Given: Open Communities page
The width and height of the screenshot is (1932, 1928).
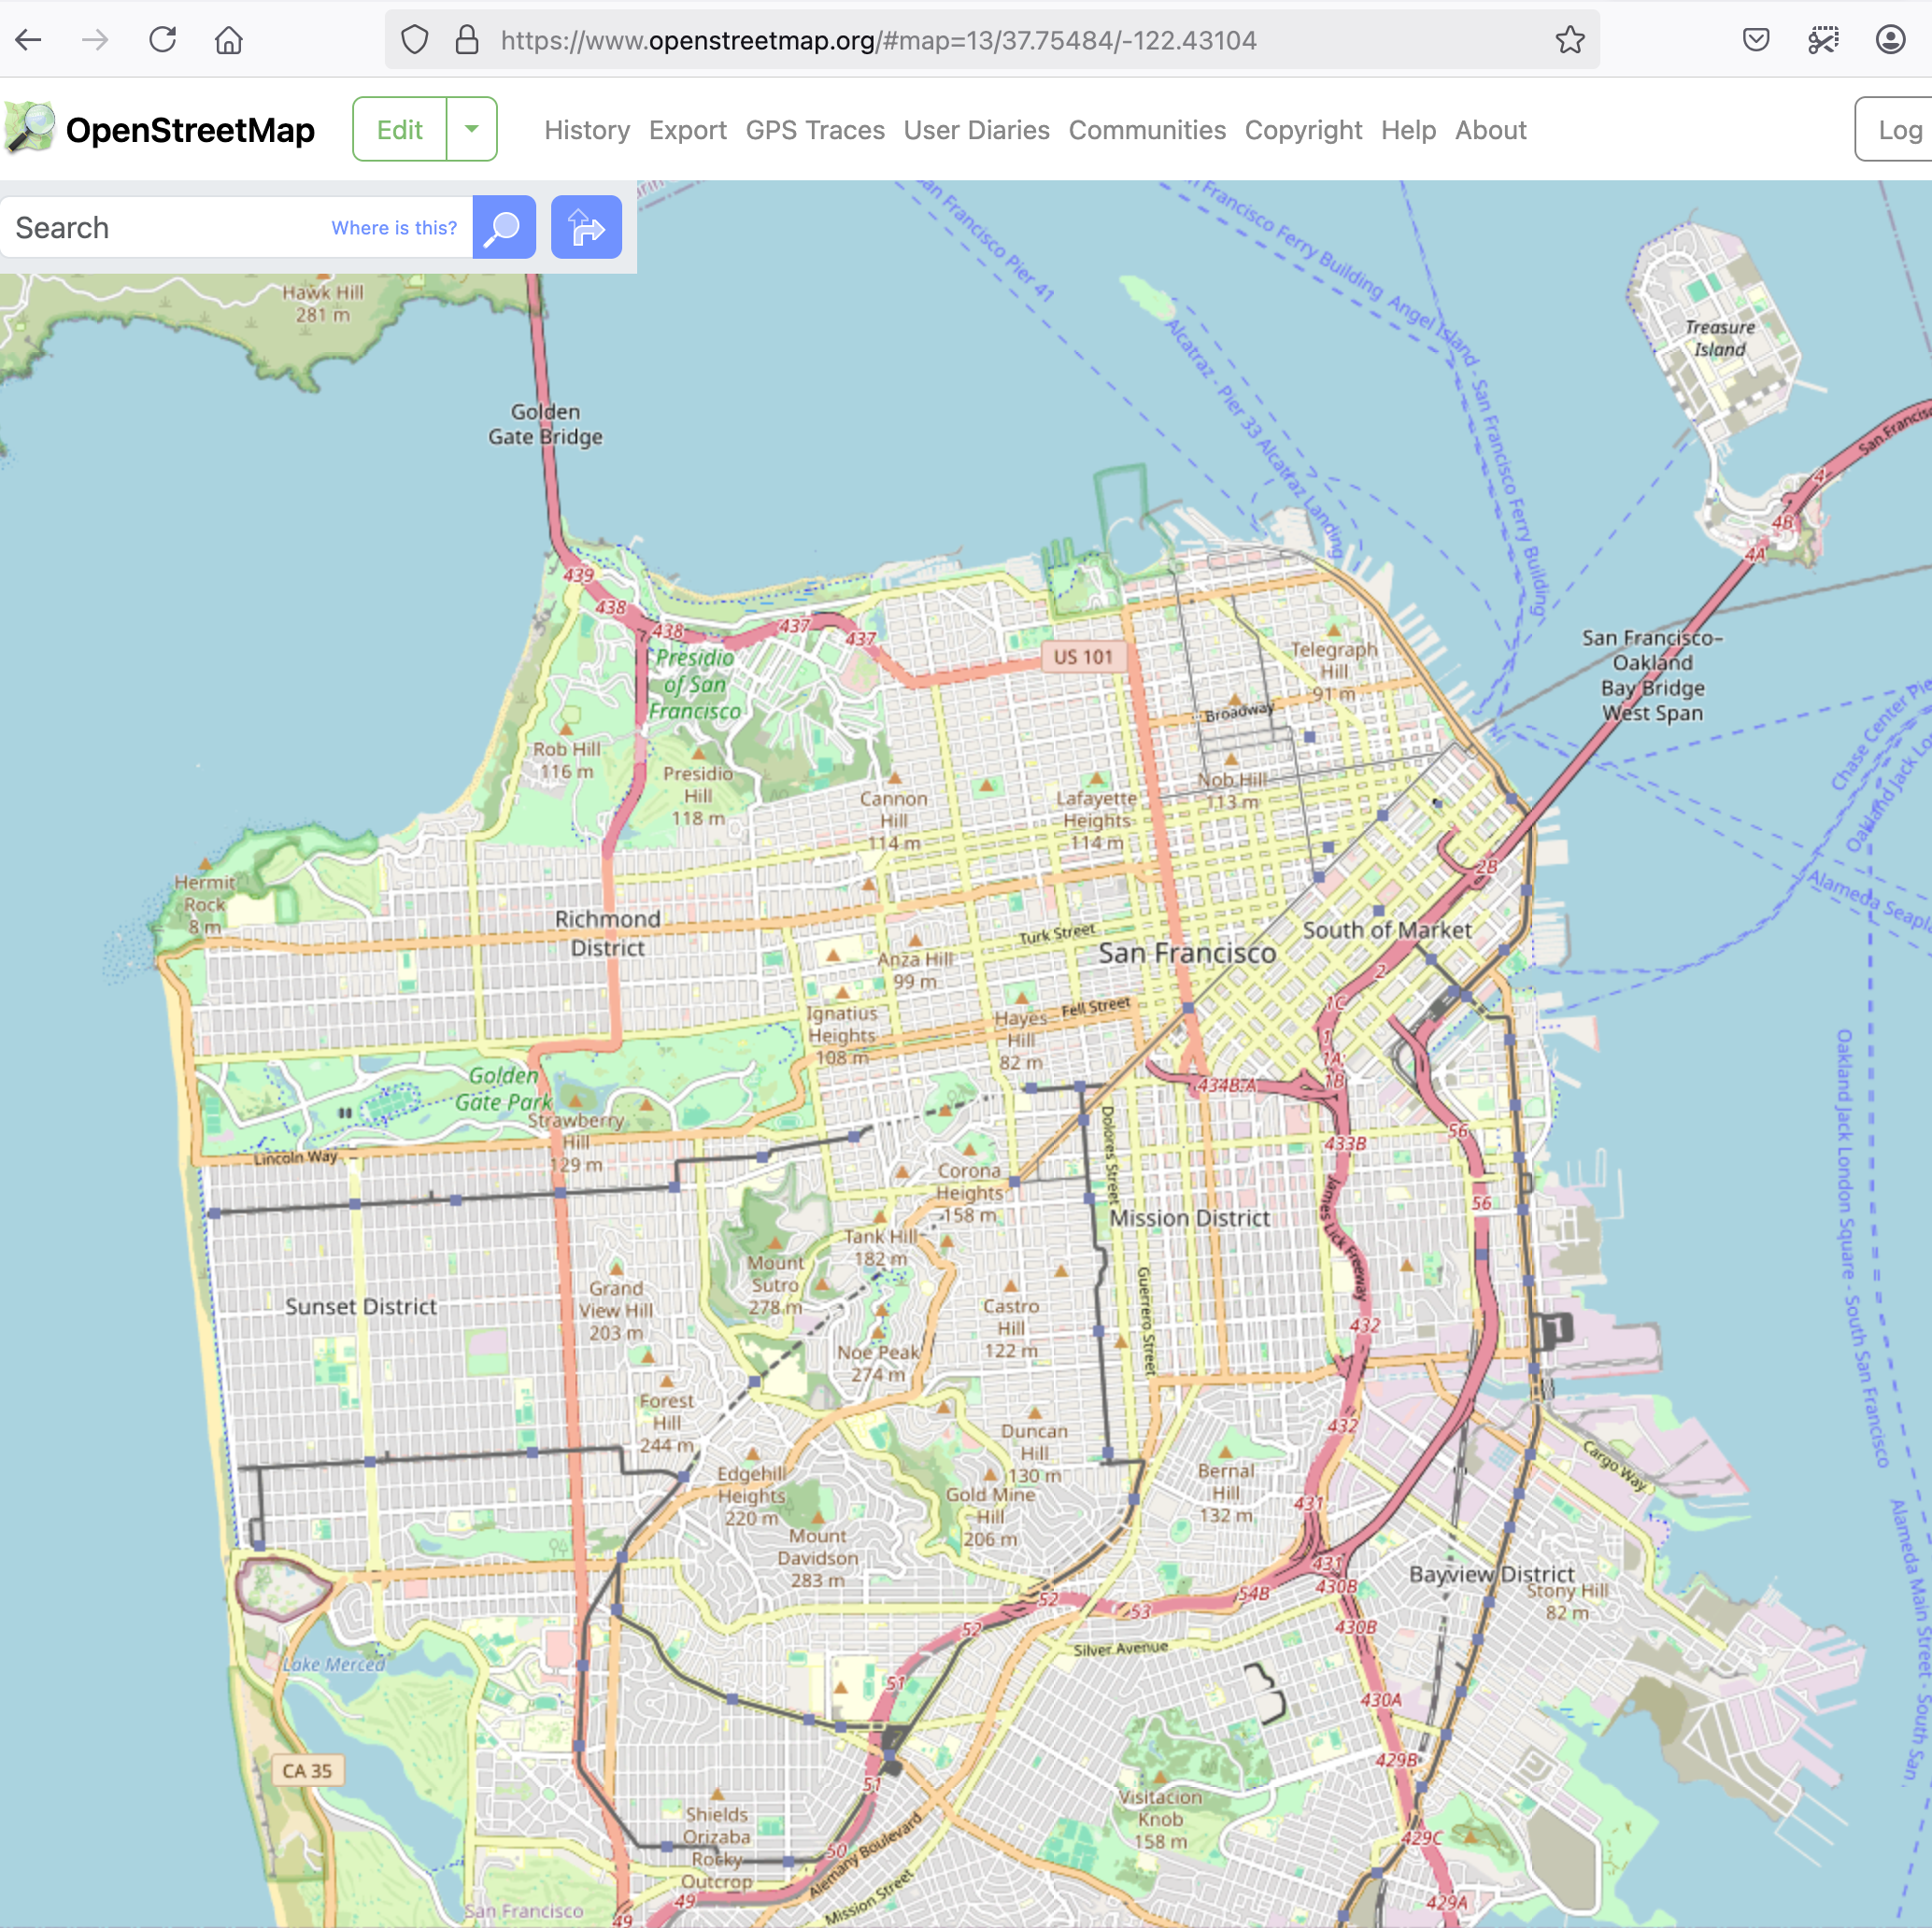Looking at the screenshot, I should click(x=1147, y=130).
